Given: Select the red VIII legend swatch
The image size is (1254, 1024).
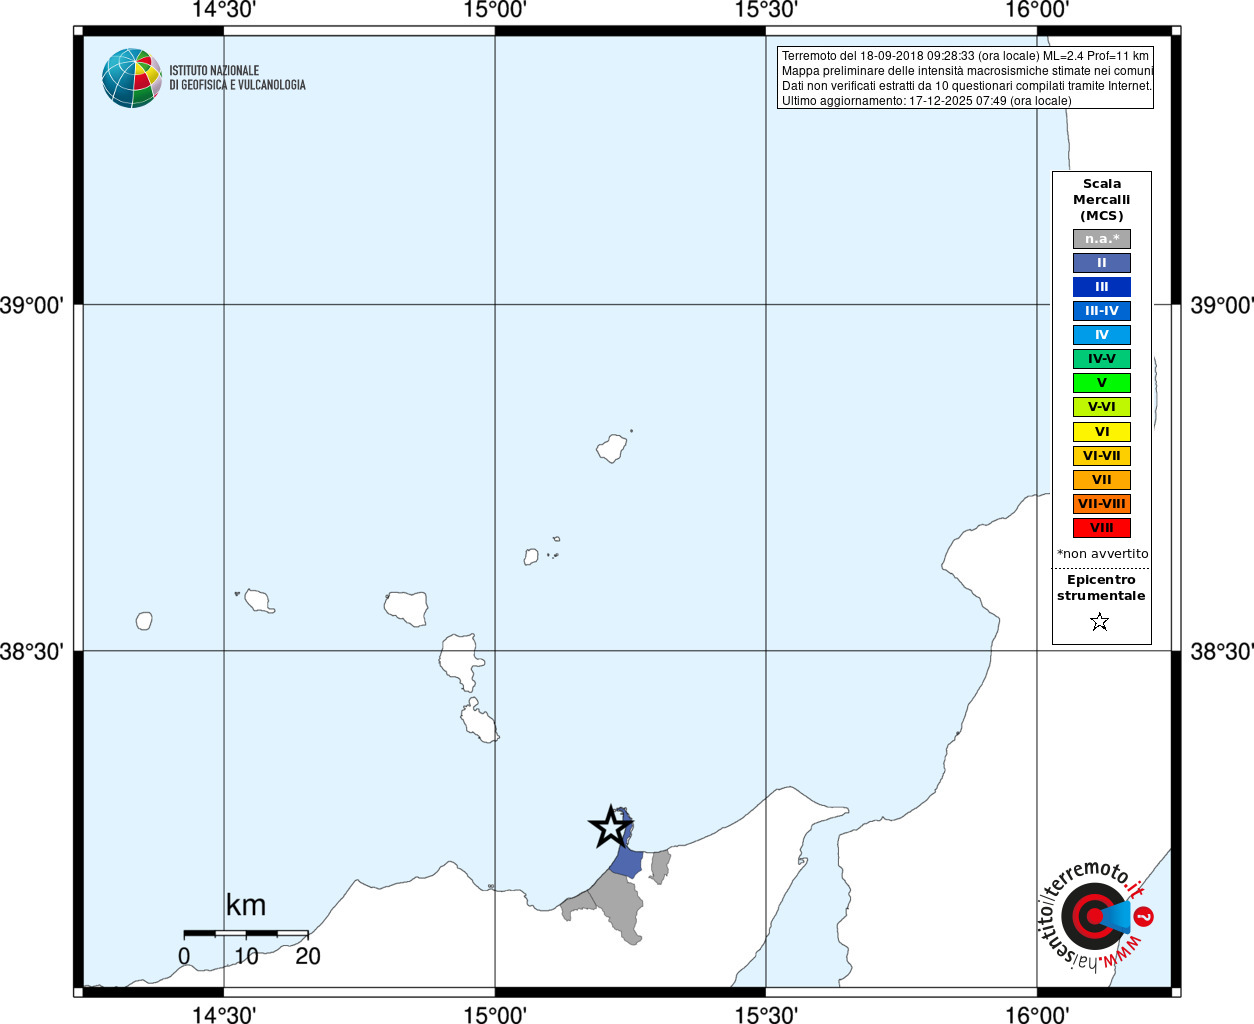Looking at the screenshot, I should (x=1102, y=528).
